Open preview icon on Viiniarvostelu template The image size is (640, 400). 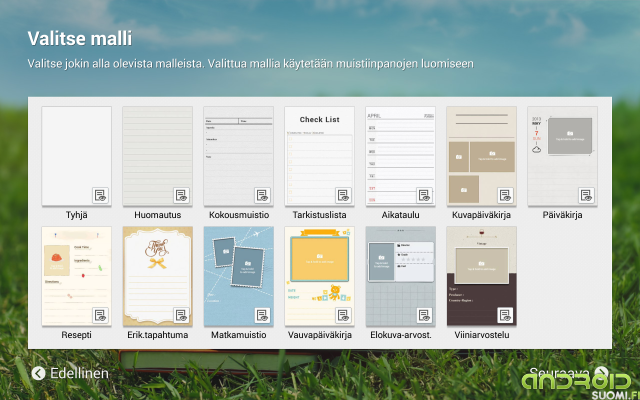tap(505, 316)
